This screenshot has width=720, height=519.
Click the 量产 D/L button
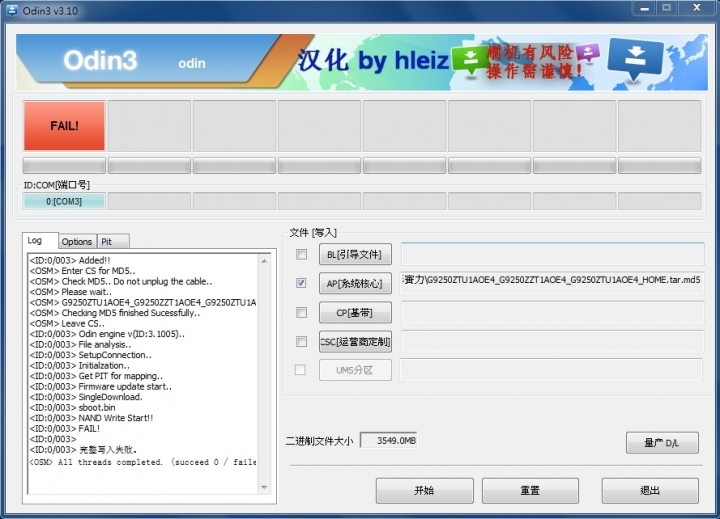point(662,443)
